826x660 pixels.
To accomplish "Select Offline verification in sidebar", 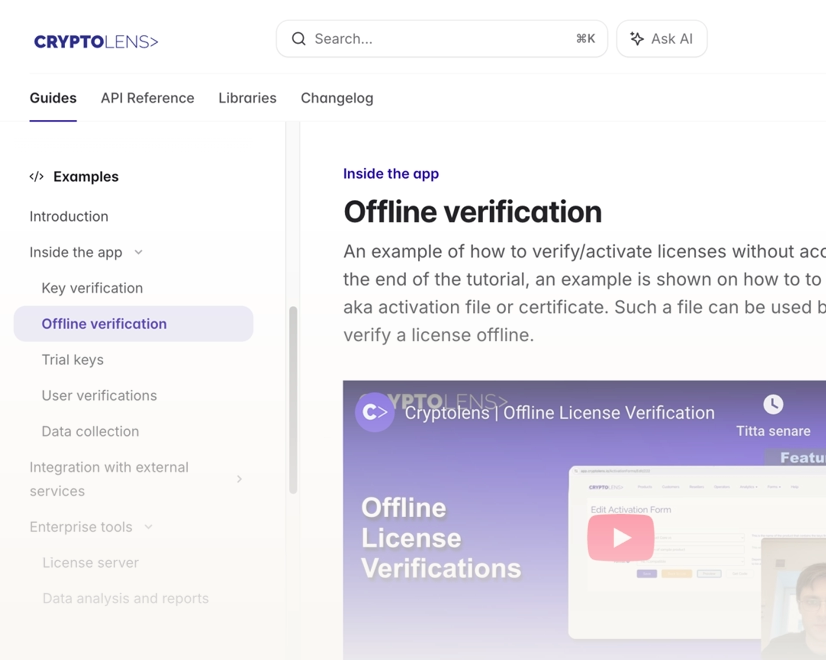I will (133, 324).
